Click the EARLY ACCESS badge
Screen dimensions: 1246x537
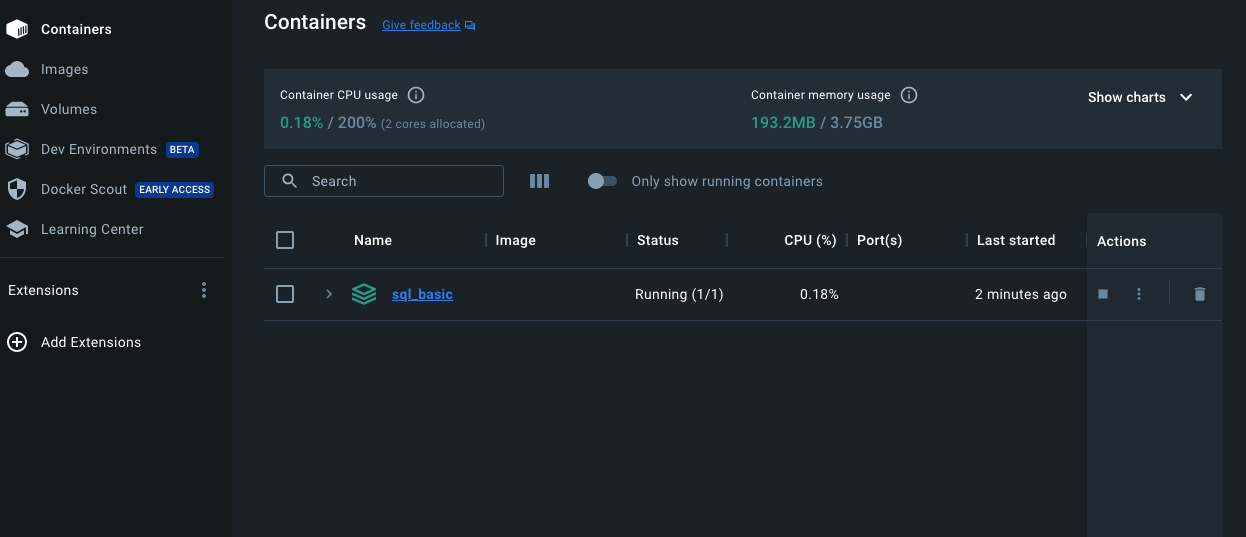click(x=175, y=189)
